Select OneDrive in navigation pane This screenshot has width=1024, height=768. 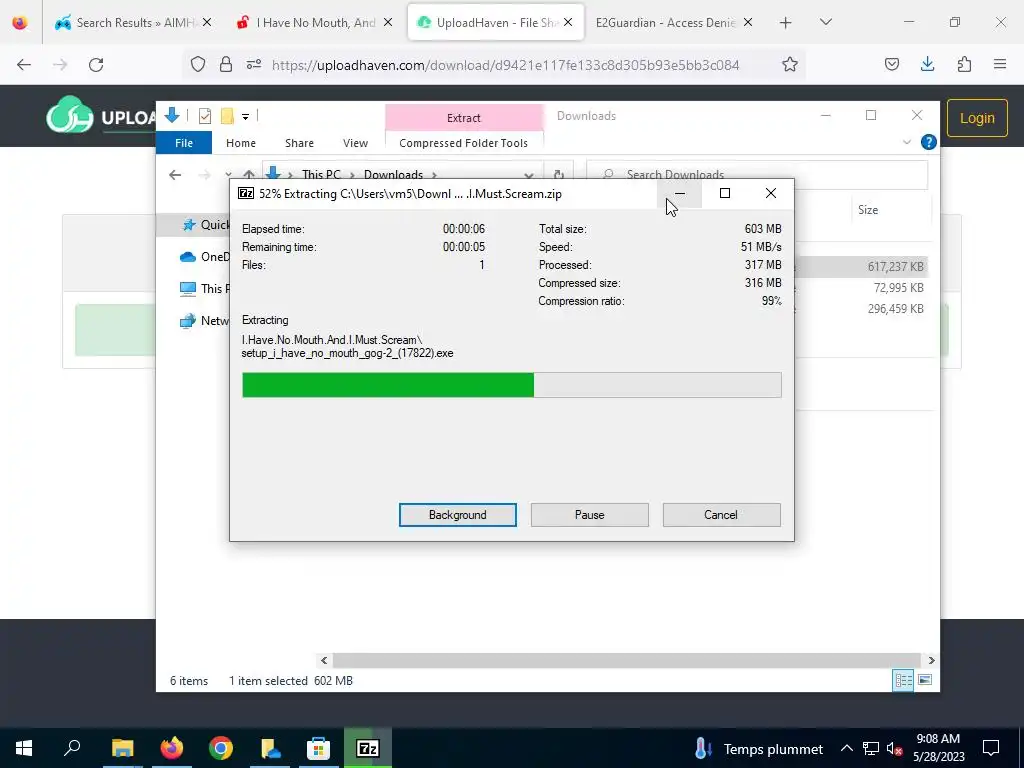click(x=204, y=257)
